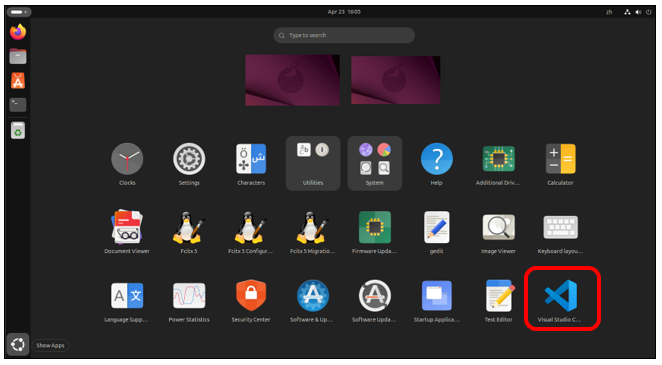Image resolution: width=662 pixels, height=365 pixels.
Task: Open Files from the dock
Action: (x=18, y=56)
